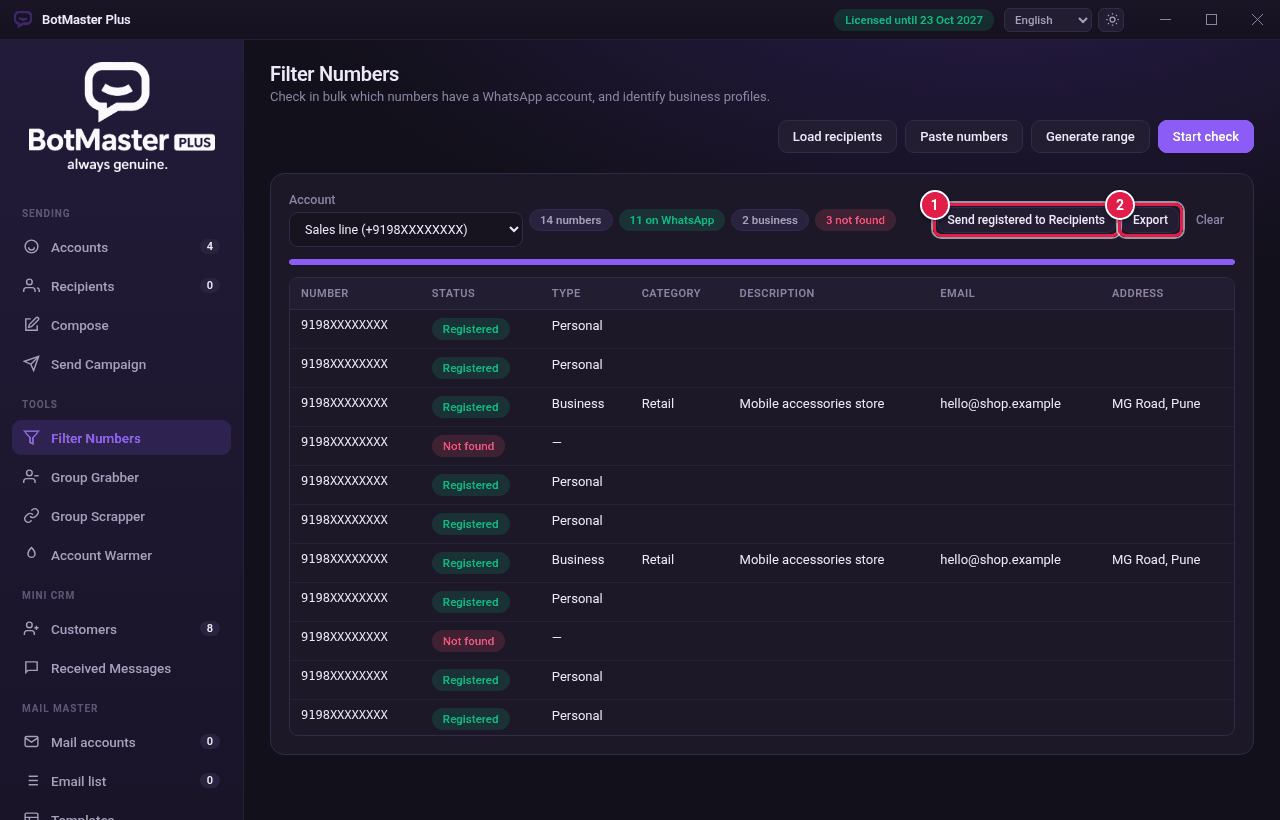Click the Paste numbers button
This screenshot has height=820, width=1280.
point(964,137)
